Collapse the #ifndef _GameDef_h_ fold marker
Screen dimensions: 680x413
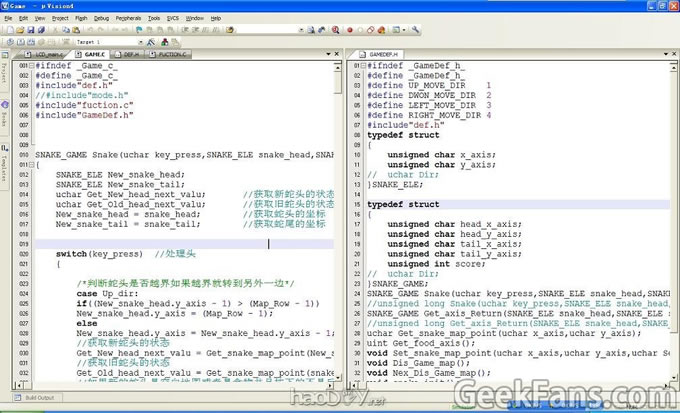click(363, 65)
